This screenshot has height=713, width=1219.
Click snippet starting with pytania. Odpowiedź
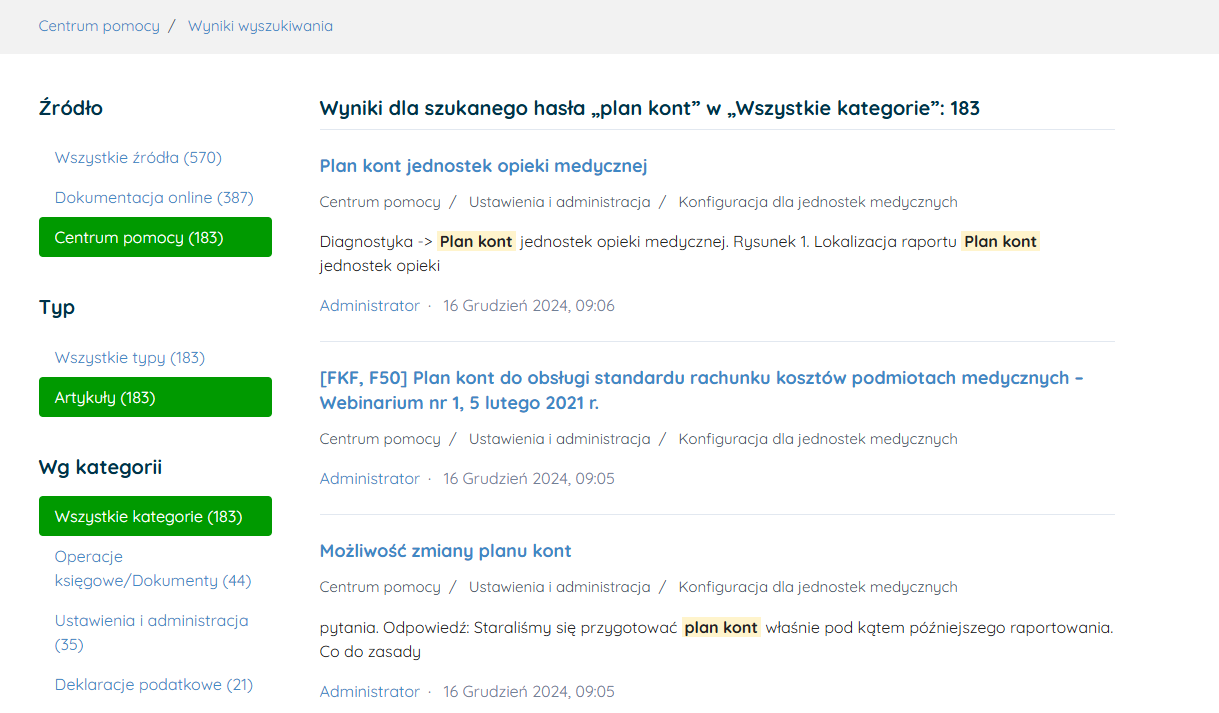click(x=716, y=639)
